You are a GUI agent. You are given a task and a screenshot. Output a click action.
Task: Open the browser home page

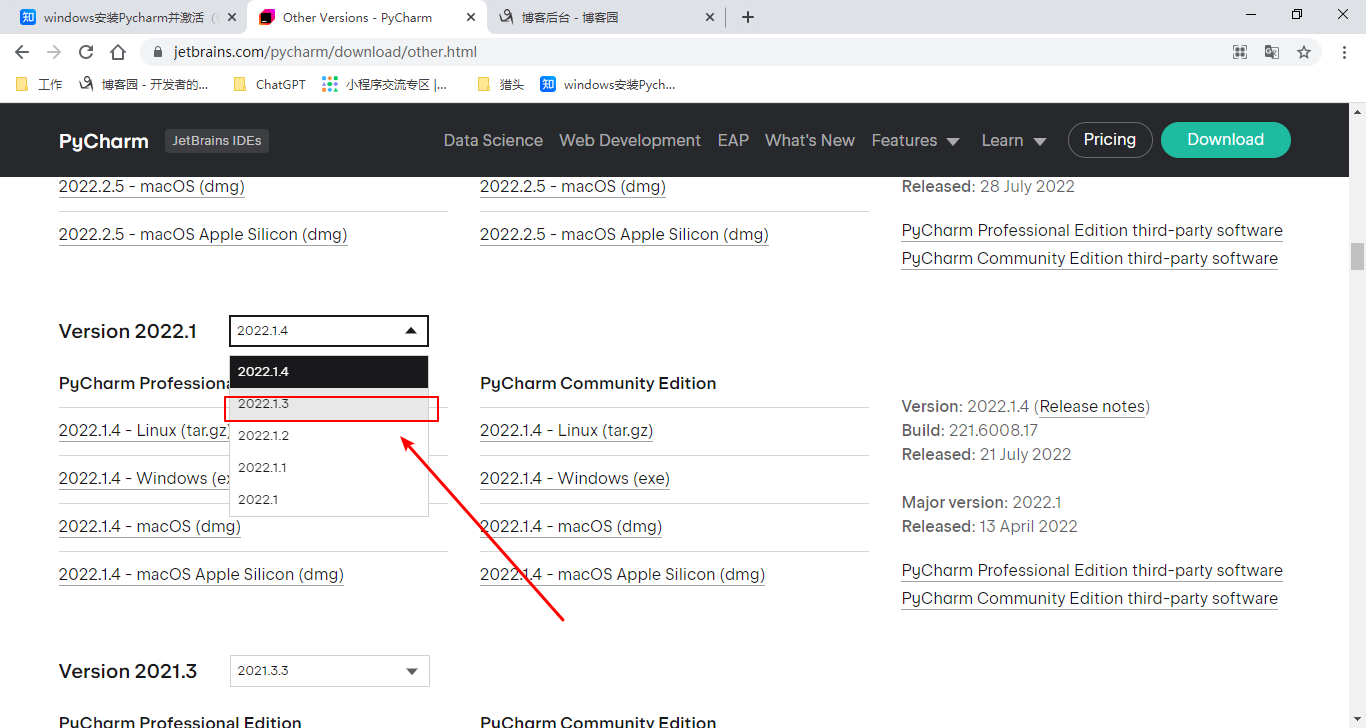click(118, 52)
